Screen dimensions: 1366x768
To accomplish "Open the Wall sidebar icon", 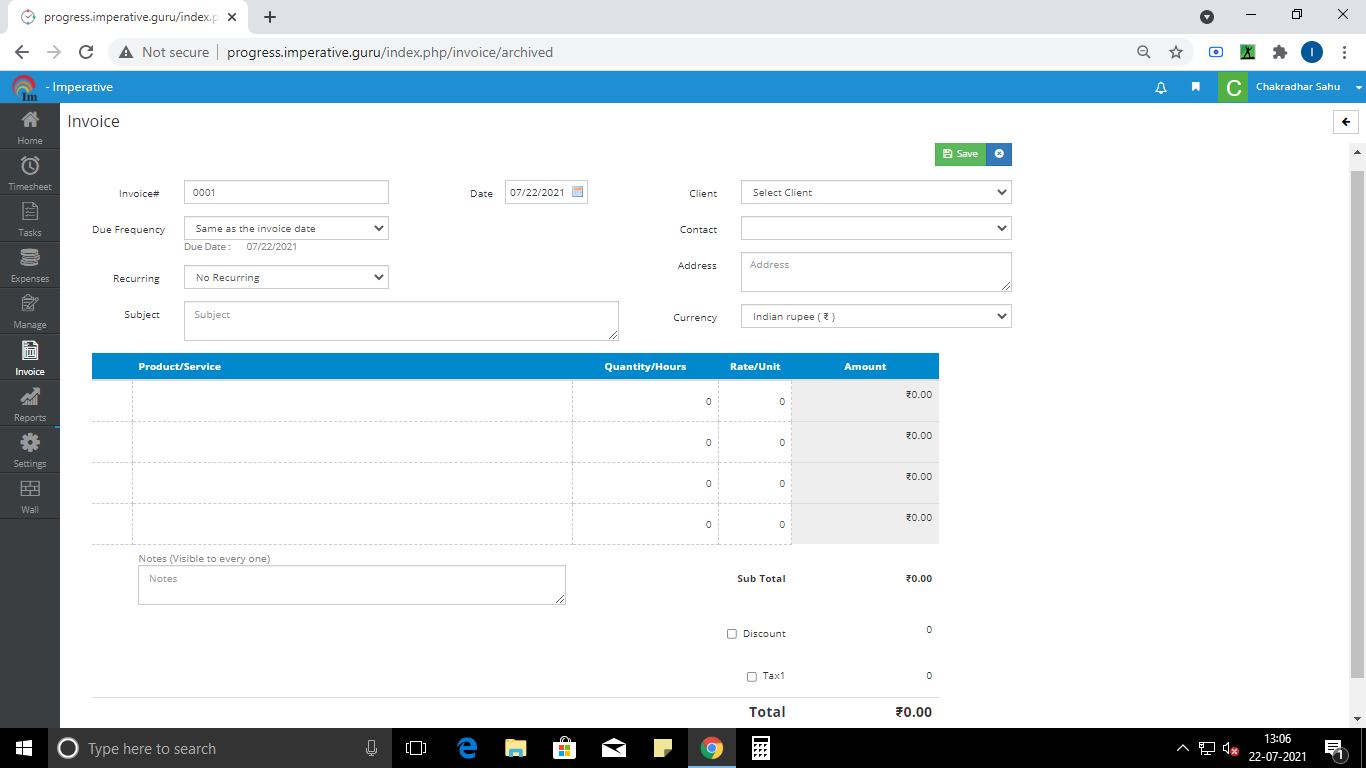I will [x=30, y=494].
